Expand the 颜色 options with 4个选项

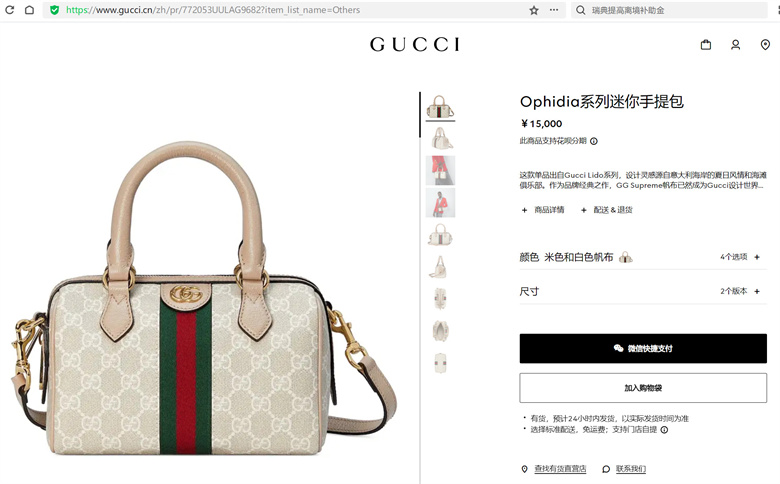point(643,257)
